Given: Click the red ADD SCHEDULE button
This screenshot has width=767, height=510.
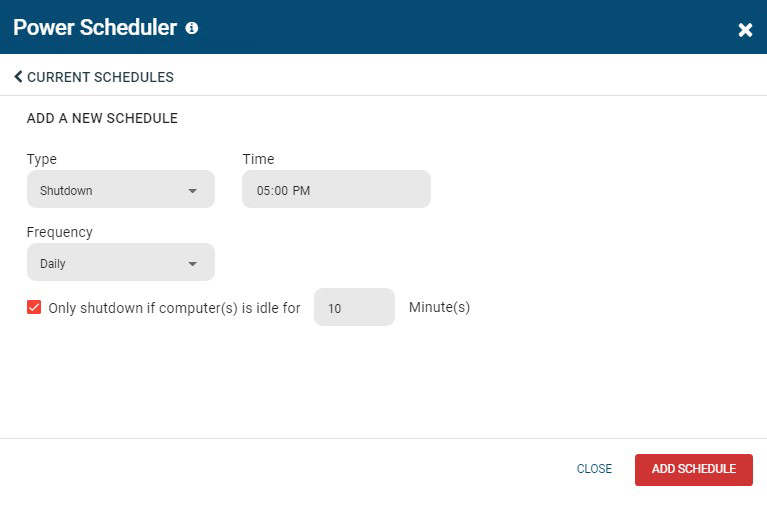Looking at the screenshot, I should 694,470.
